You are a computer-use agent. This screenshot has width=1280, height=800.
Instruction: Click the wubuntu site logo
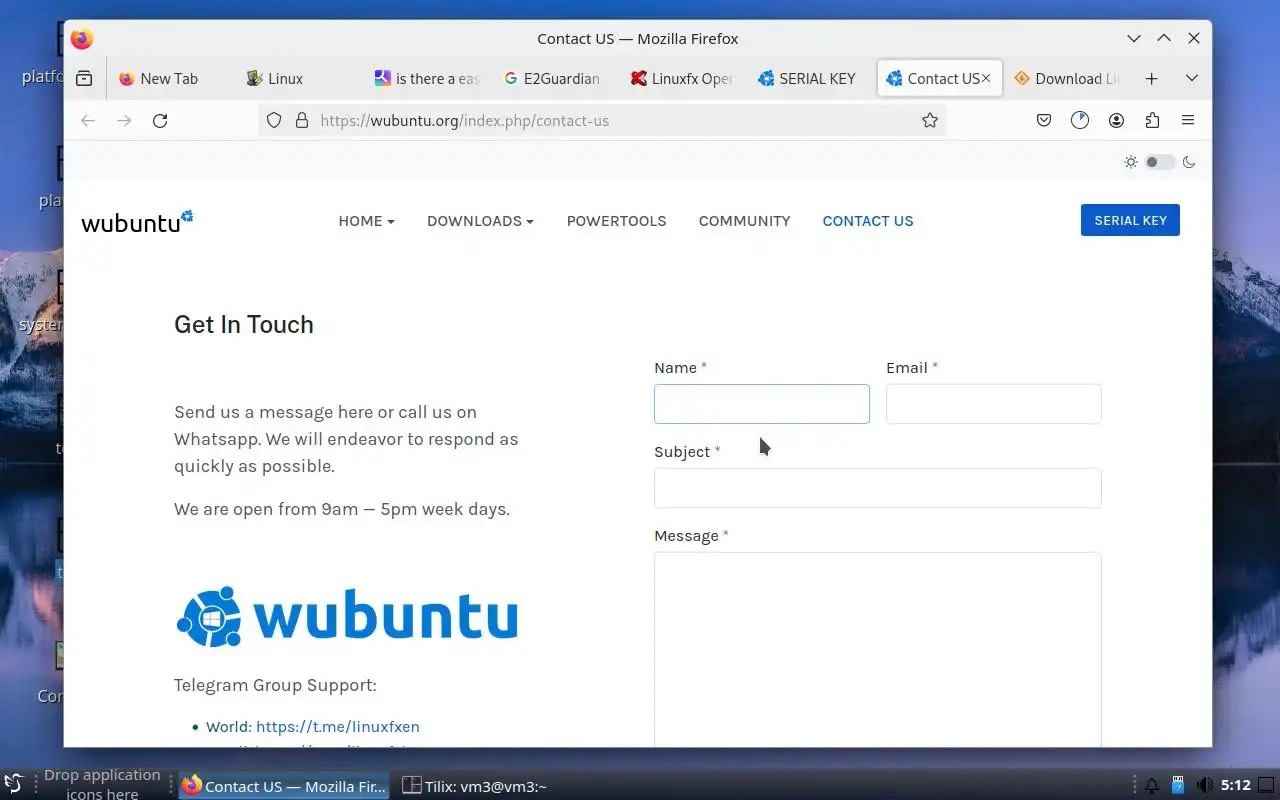click(137, 221)
